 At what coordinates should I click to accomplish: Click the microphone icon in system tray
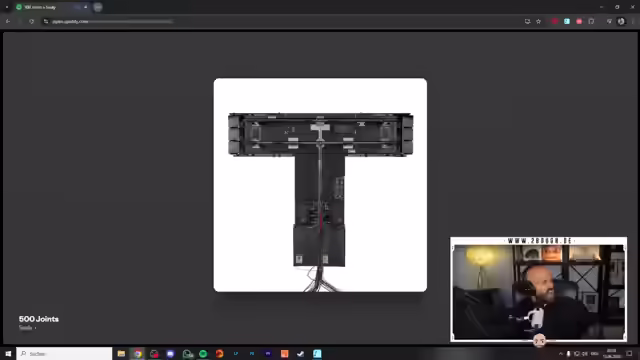[568, 353]
